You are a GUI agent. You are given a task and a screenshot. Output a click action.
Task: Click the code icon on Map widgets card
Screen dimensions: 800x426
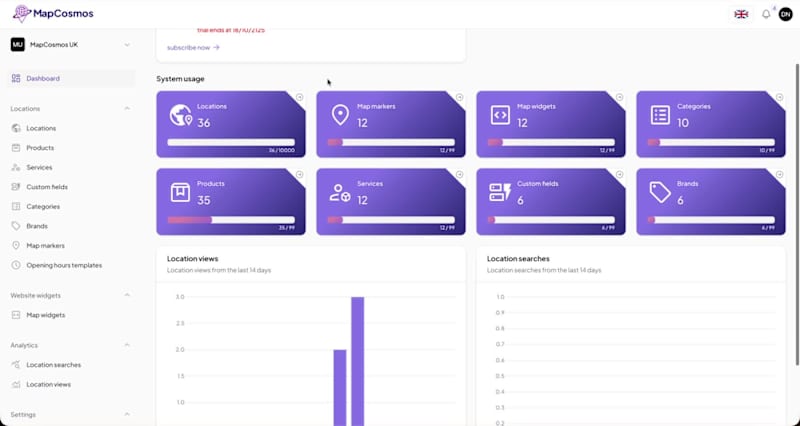click(500, 115)
